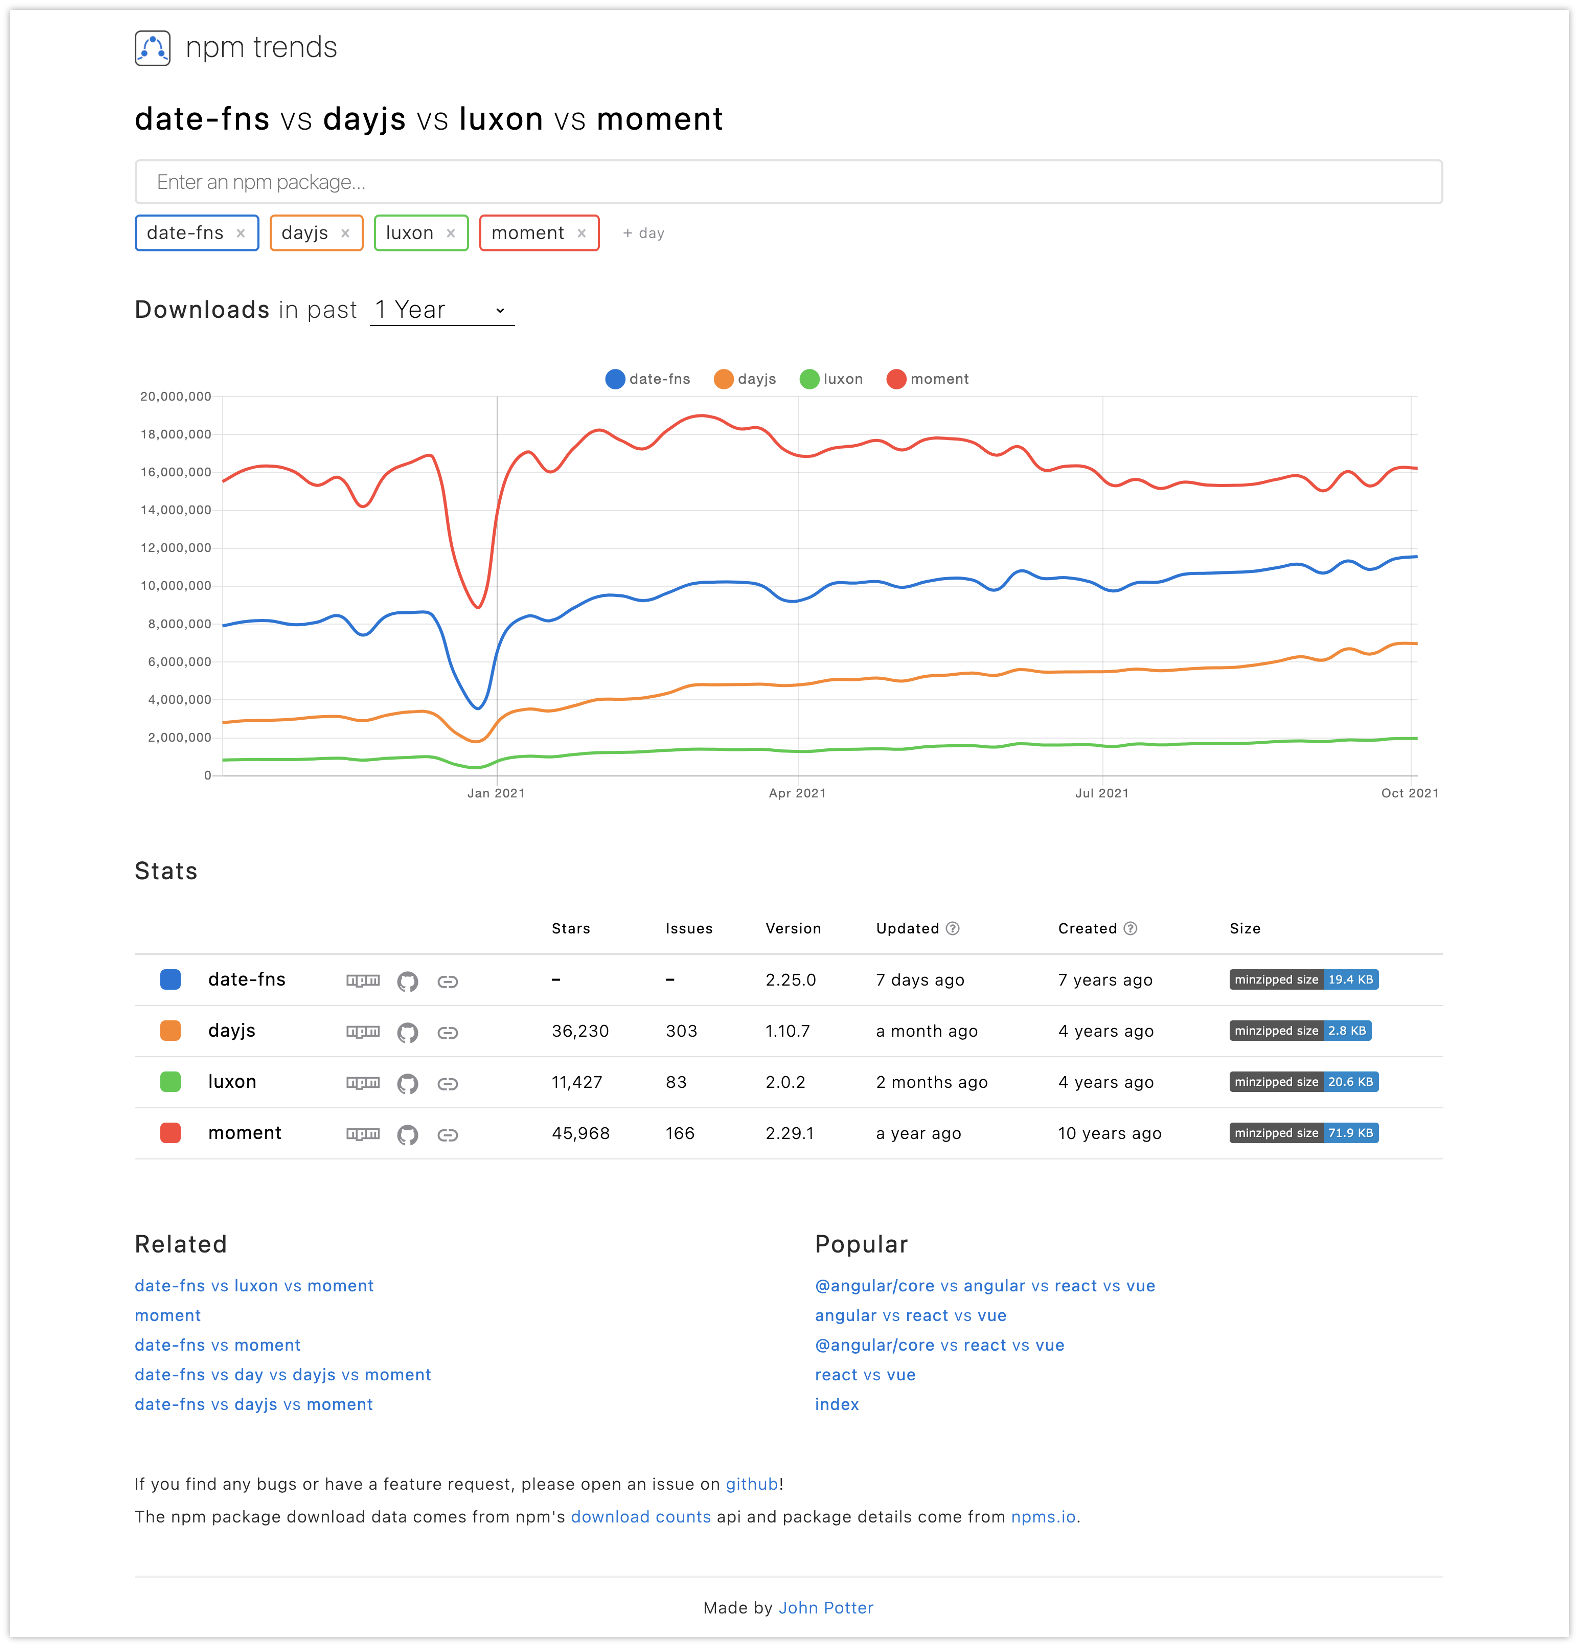Open GitHub icon for moment
The width and height of the screenshot is (1579, 1647).
pos(407,1134)
